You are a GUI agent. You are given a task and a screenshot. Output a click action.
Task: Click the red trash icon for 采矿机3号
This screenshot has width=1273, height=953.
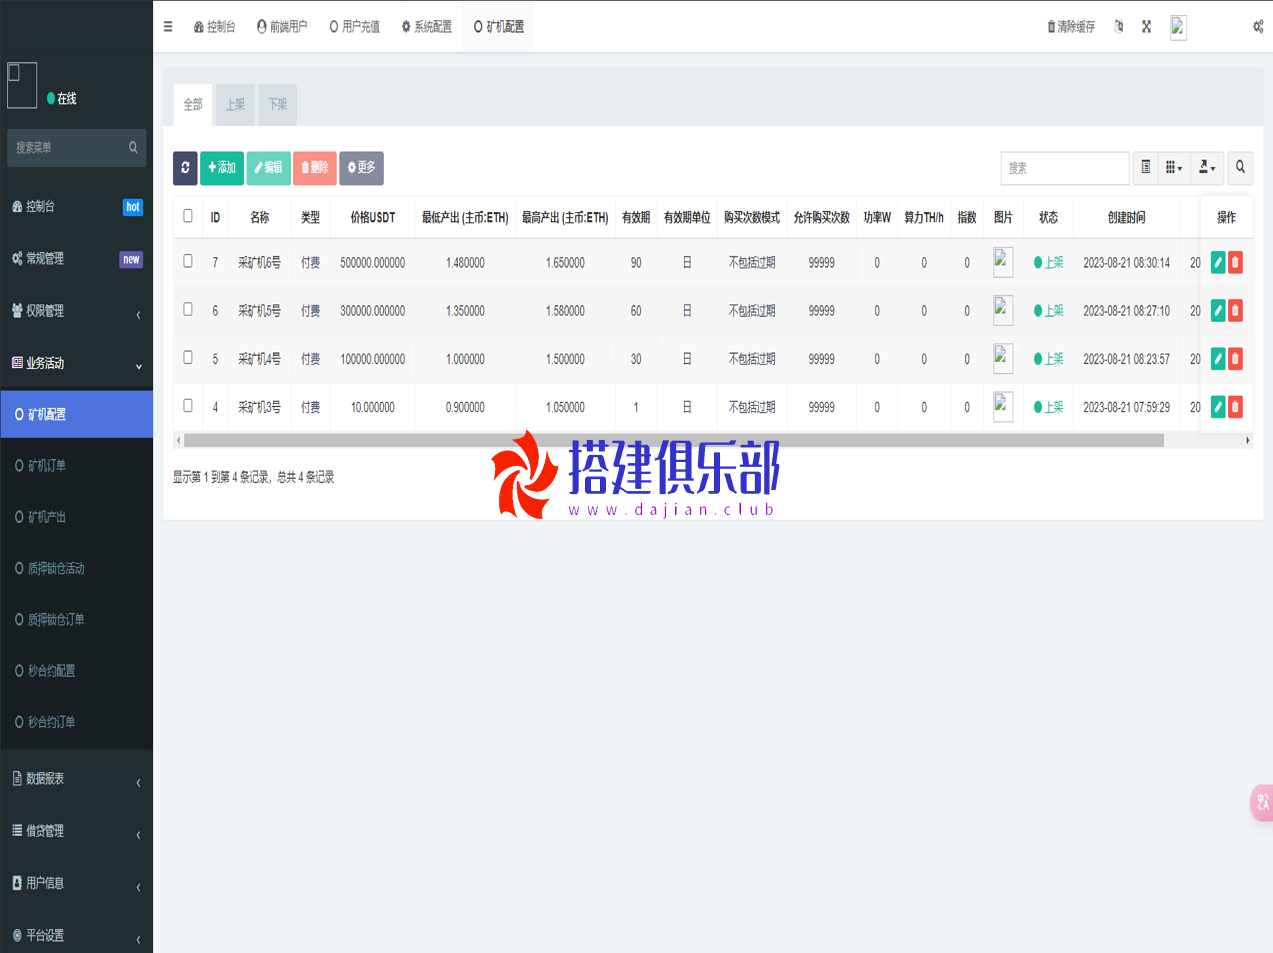(1235, 406)
